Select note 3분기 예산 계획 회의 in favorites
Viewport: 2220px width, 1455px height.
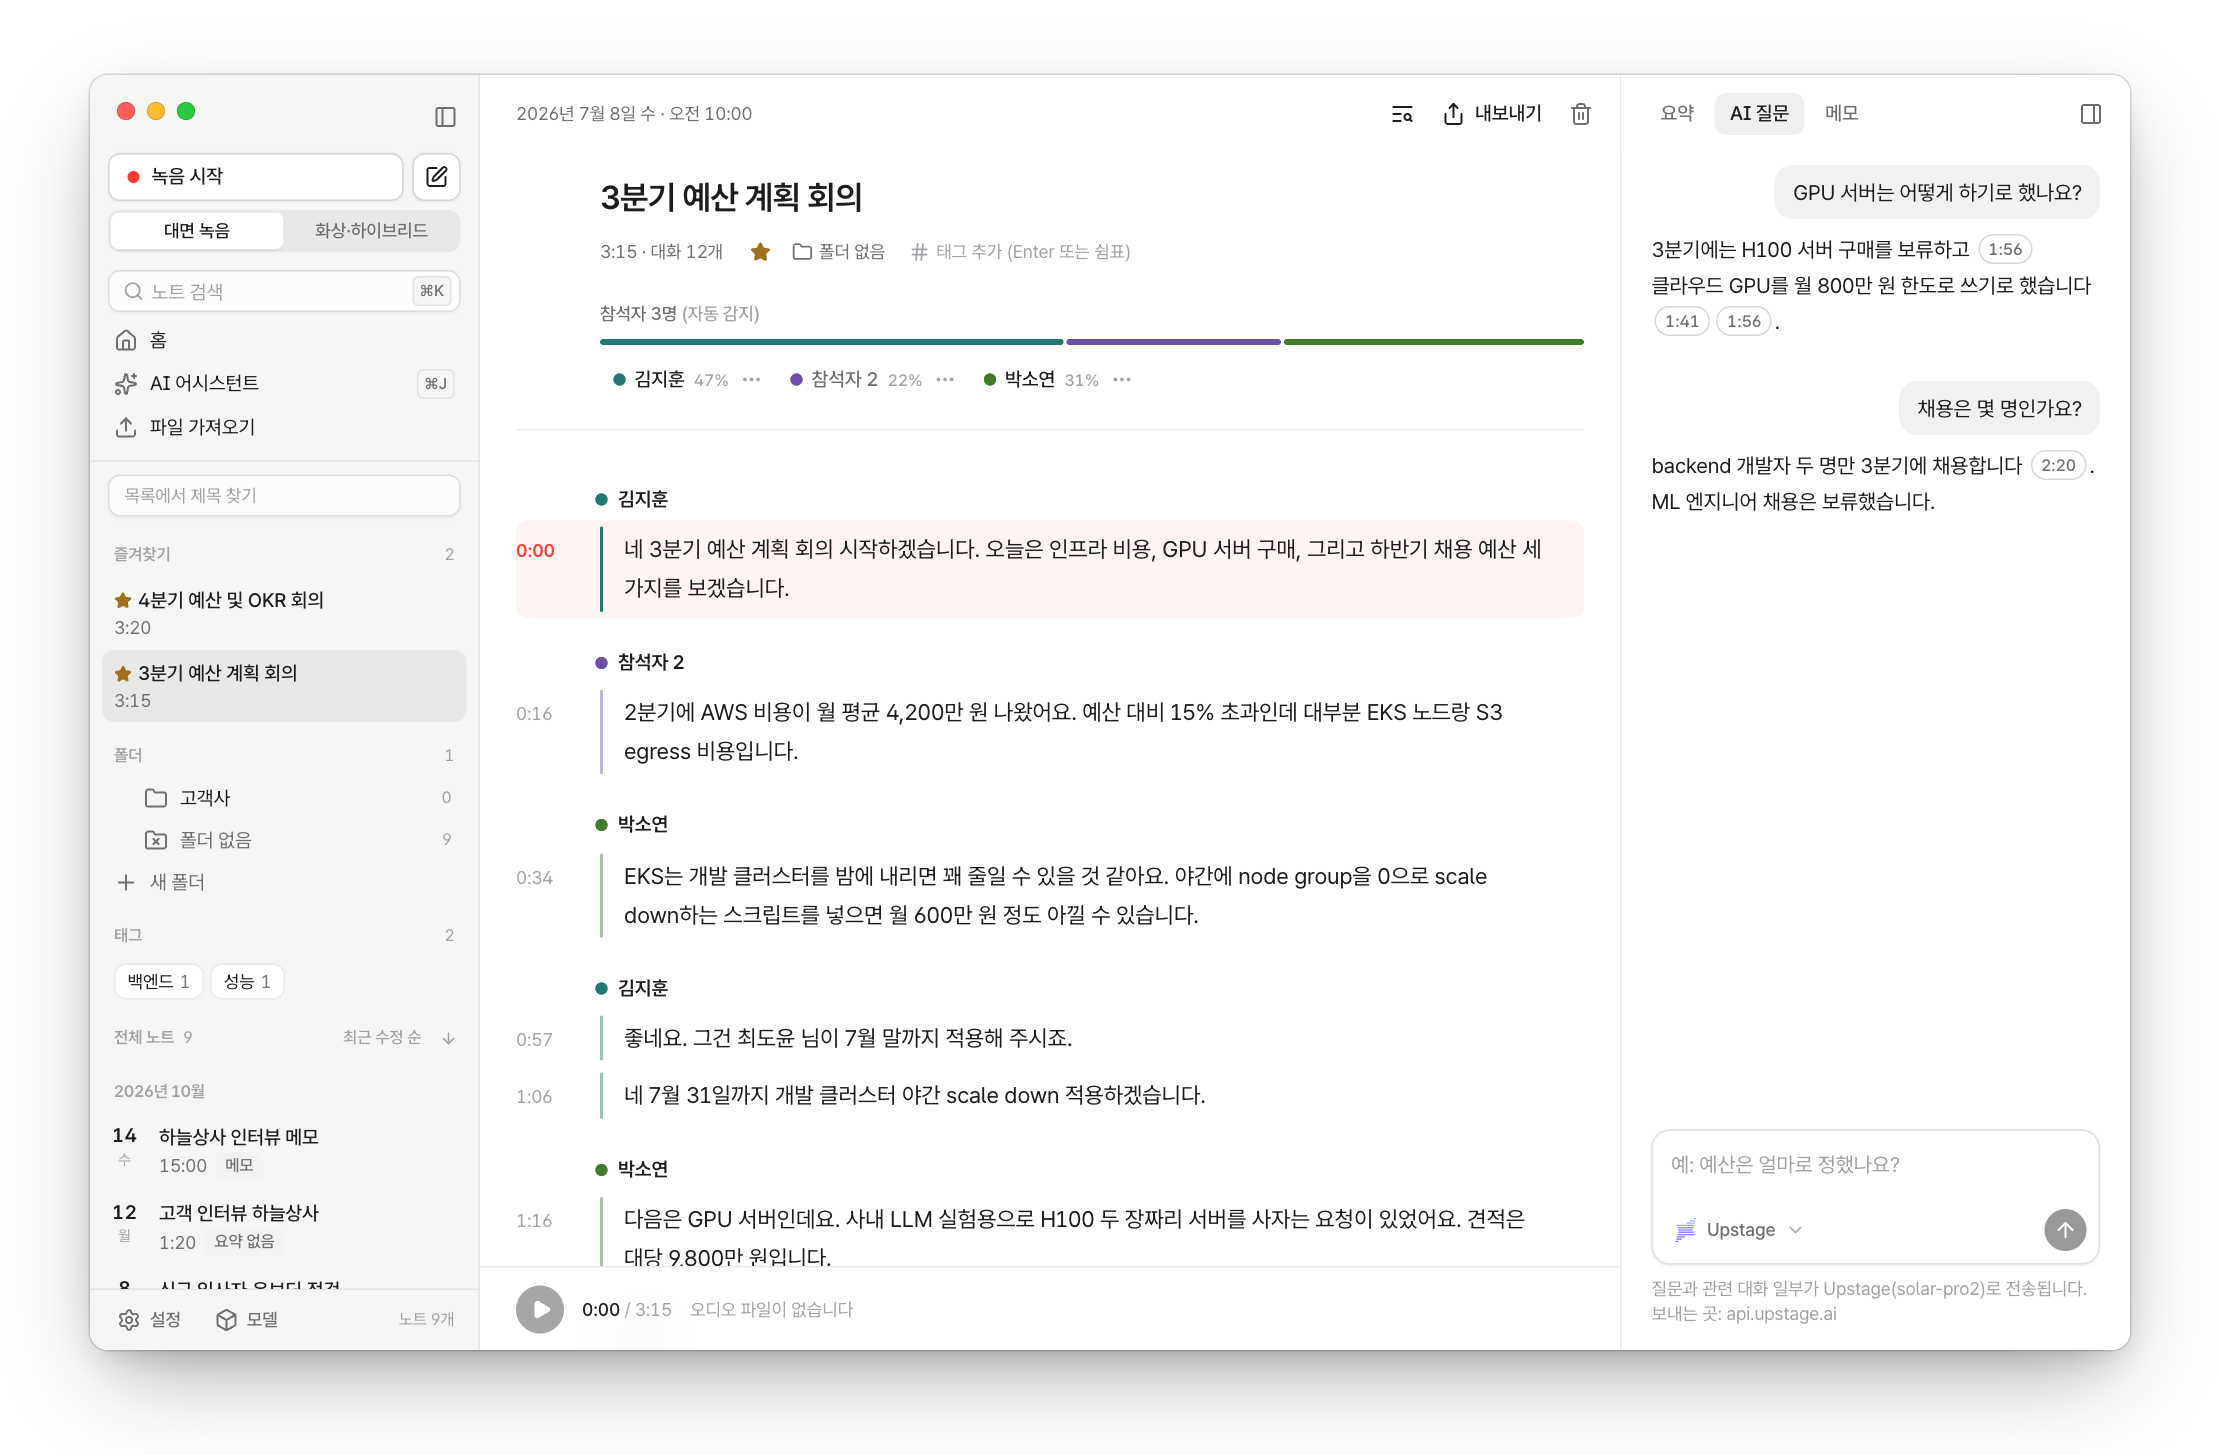tap(284, 686)
